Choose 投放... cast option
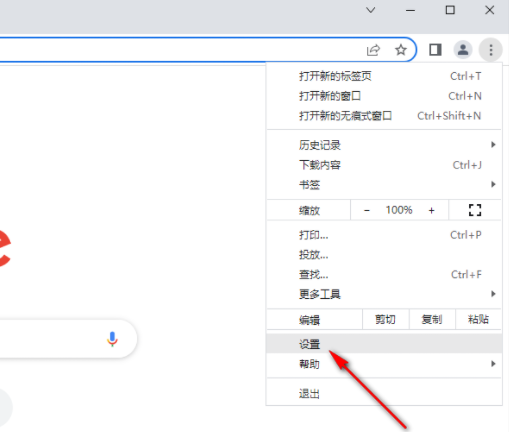Viewport: 509px width, 432px height. (384, 255)
